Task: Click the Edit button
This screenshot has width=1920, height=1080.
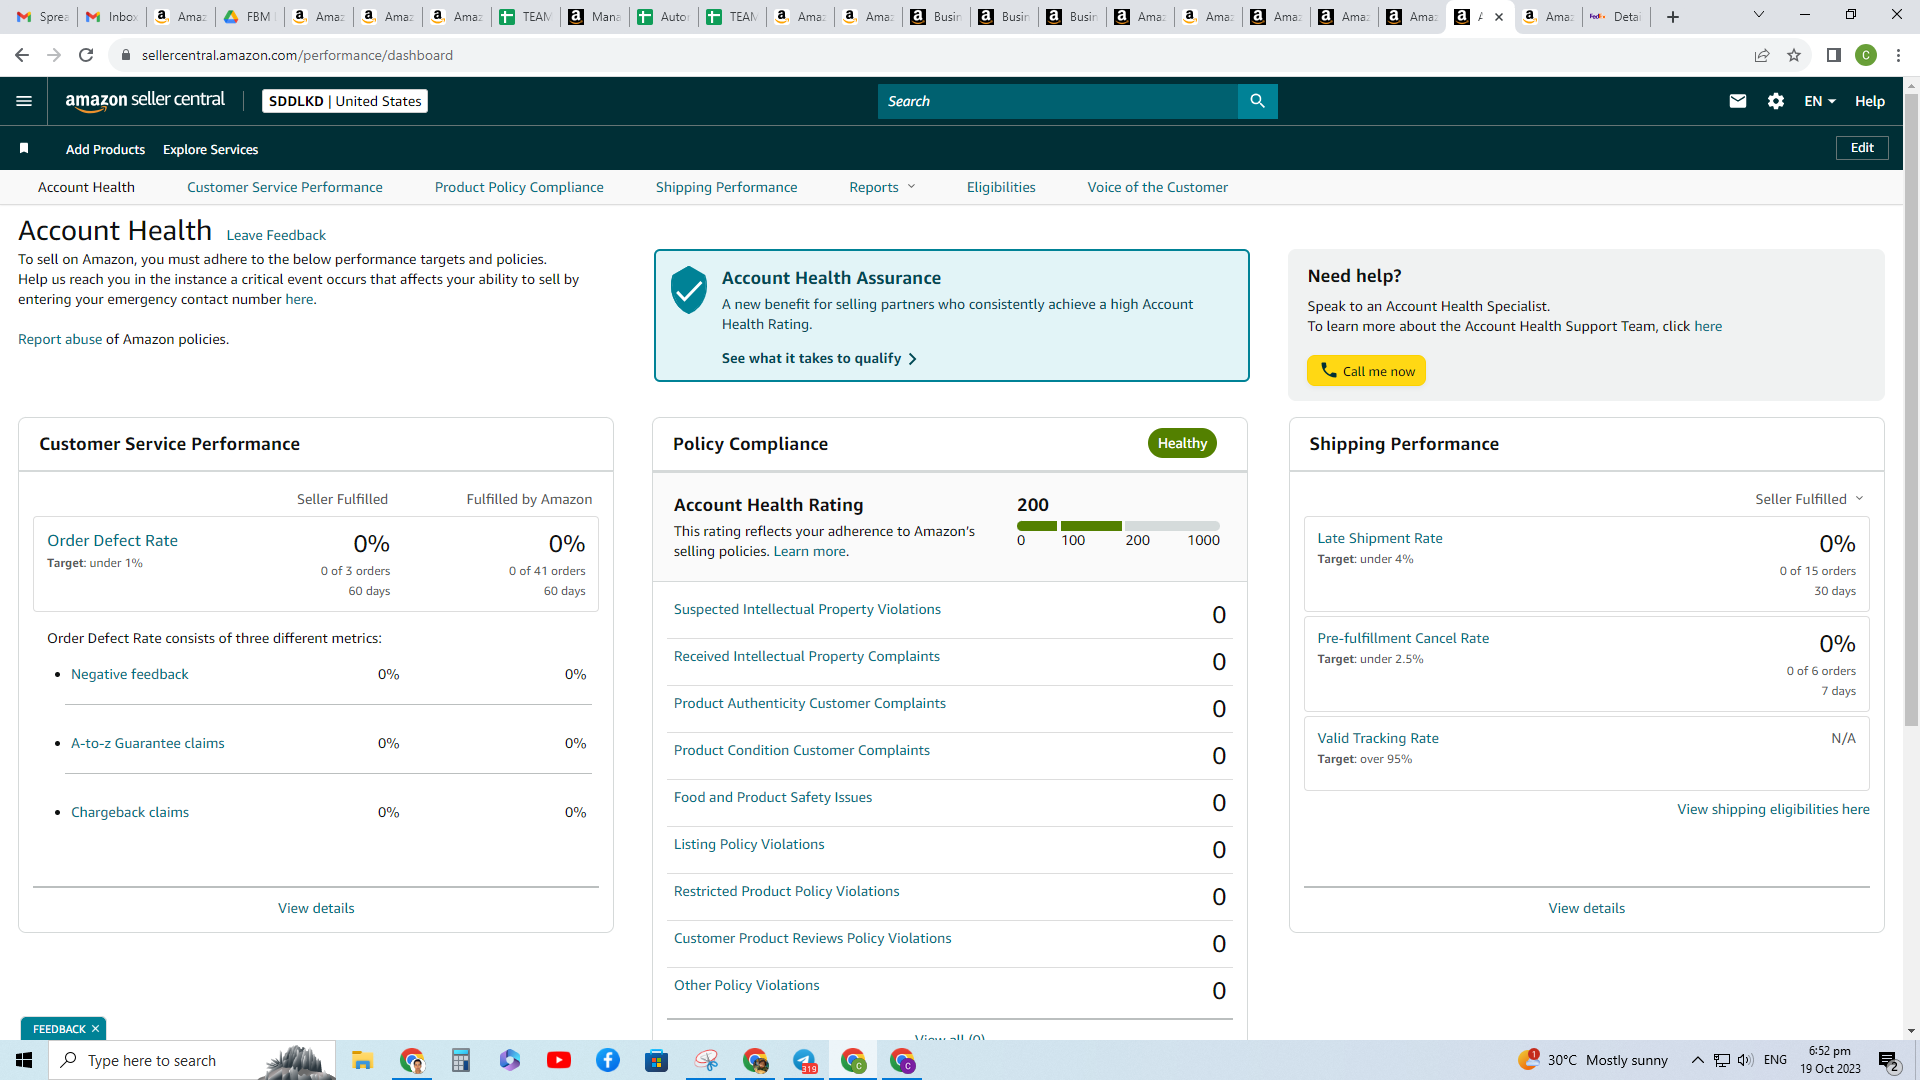Action: click(1862, 148)
